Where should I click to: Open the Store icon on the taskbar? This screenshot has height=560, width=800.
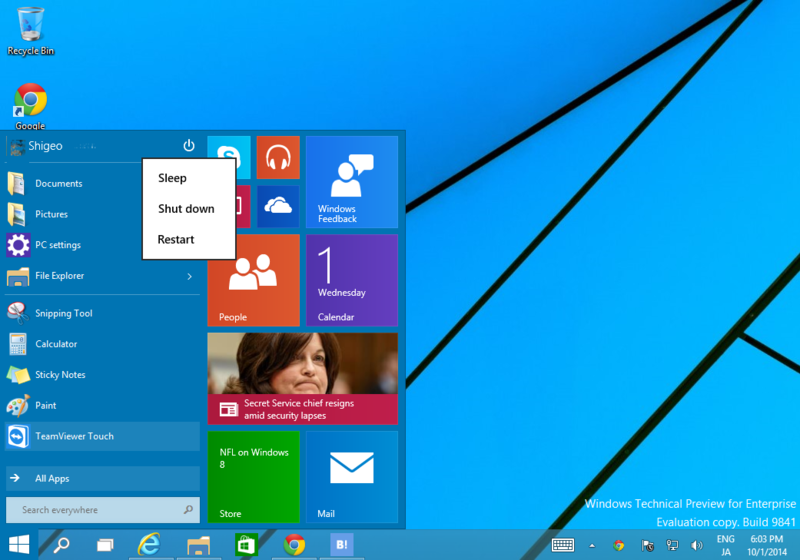point(246,545)
